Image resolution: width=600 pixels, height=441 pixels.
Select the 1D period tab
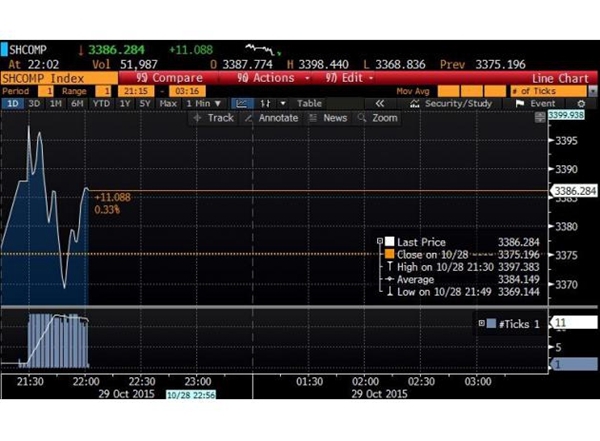coord(13,103)
